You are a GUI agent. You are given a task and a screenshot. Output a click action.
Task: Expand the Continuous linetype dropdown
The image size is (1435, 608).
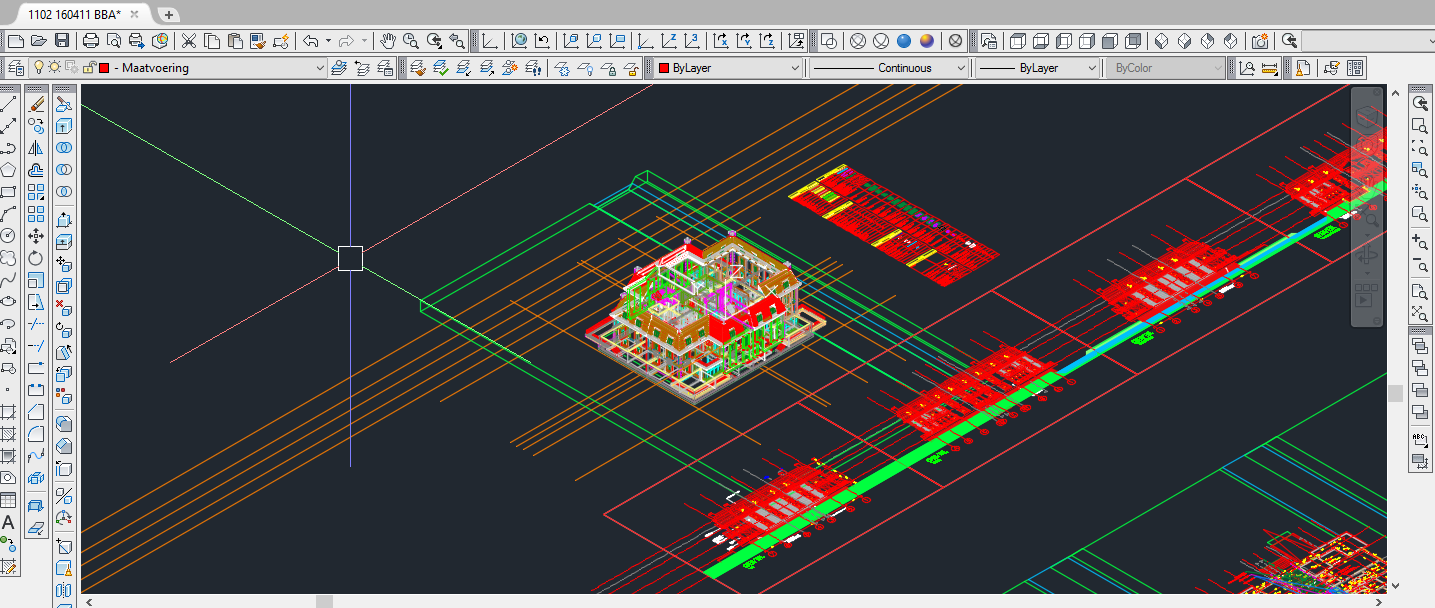(961, 68)
